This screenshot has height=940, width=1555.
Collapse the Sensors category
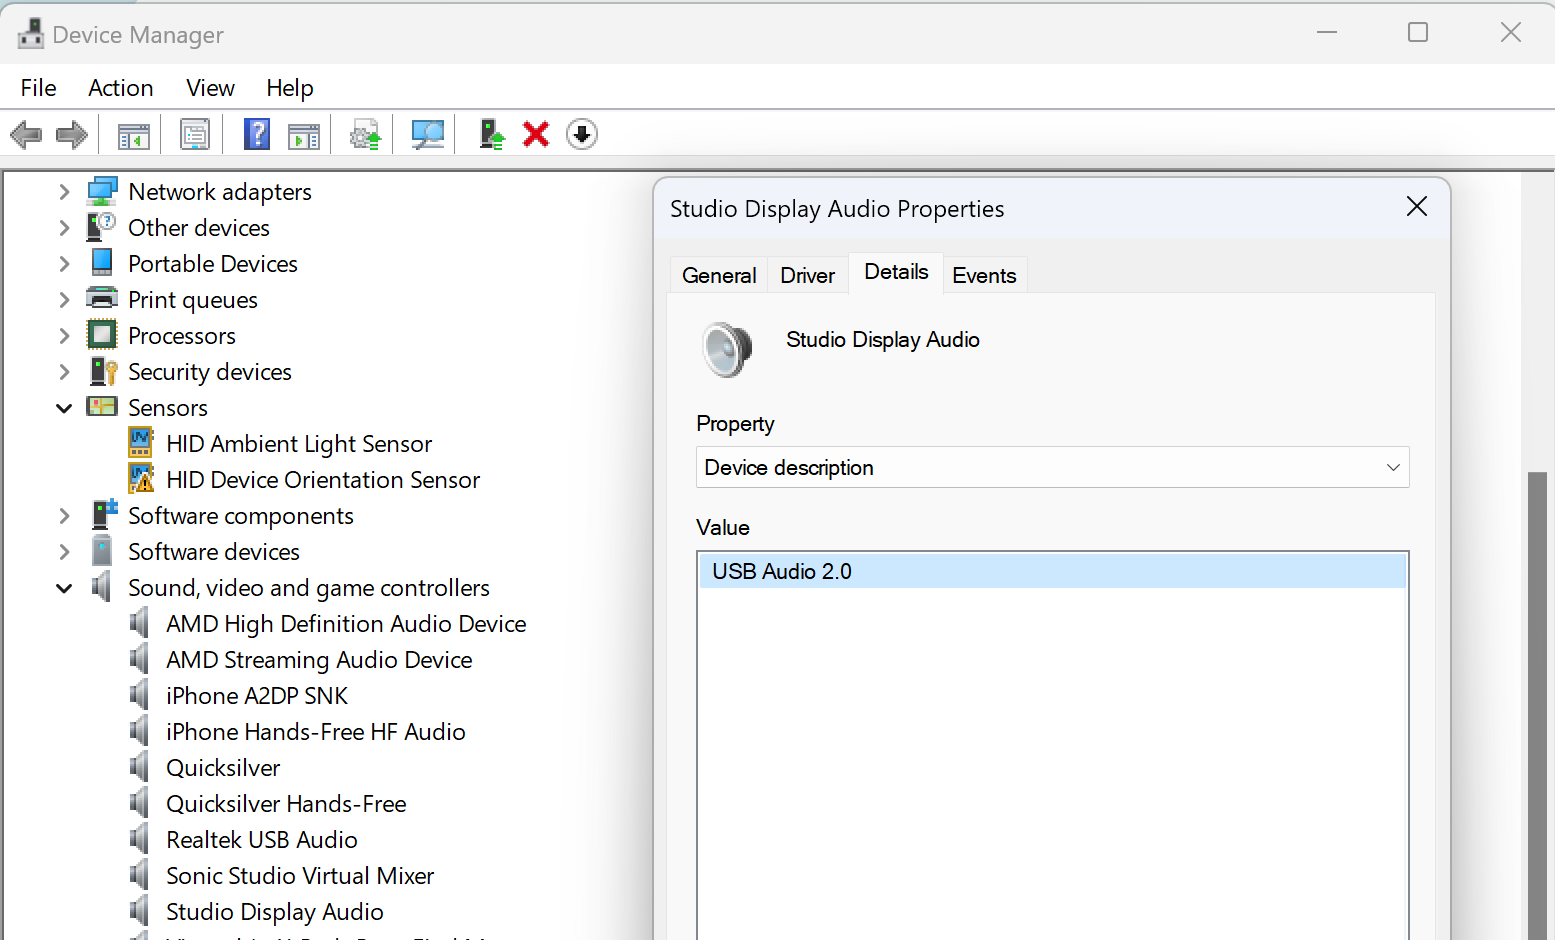pos(63,407)
